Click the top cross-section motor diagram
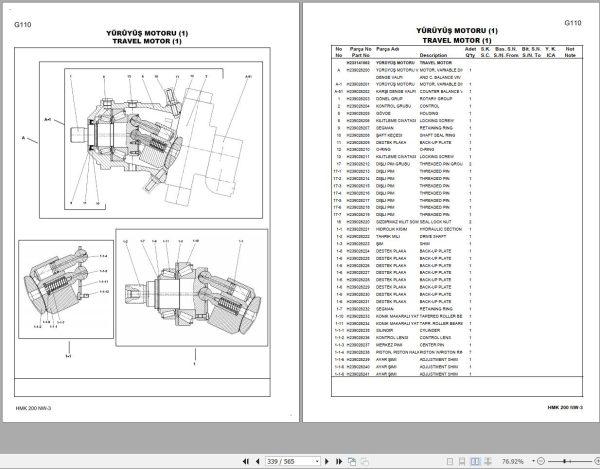 [x=151, y=140]
